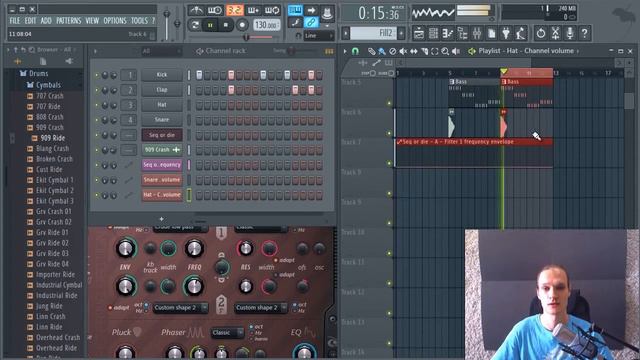Select the playlist zoom tool
Screen dimensions: 640x360
click(445, 51)
